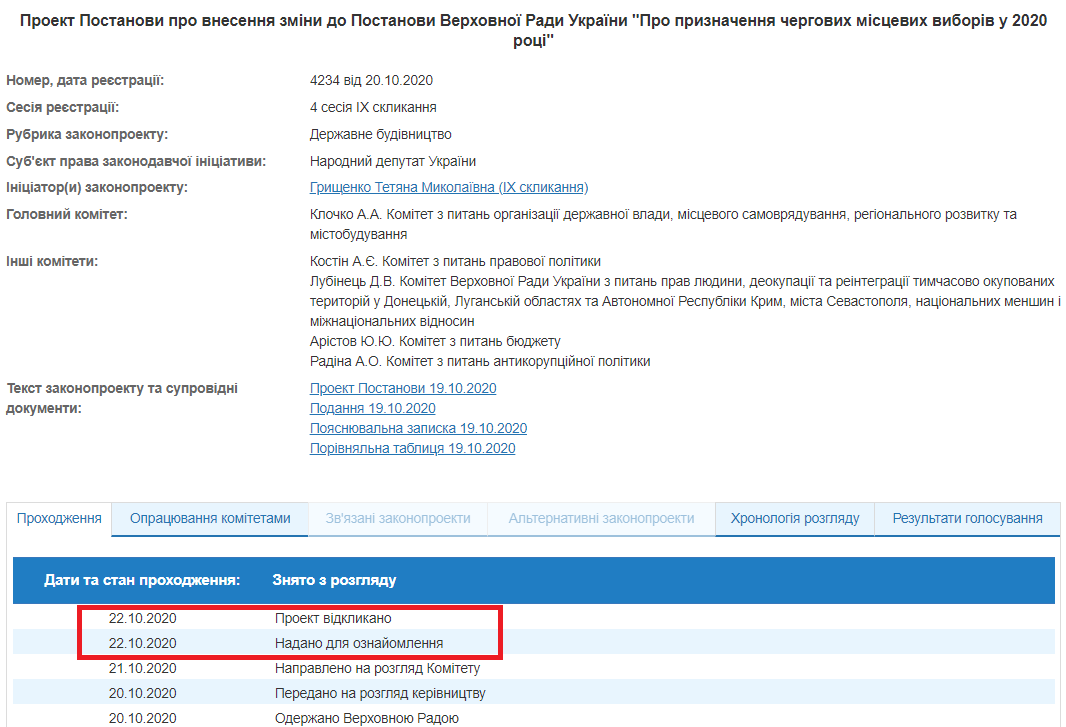Screen dimensions: 1066x727
Task: Select the Зв'язані законопроекти tab
Action: pyautogui.click(x=398, y=518)
